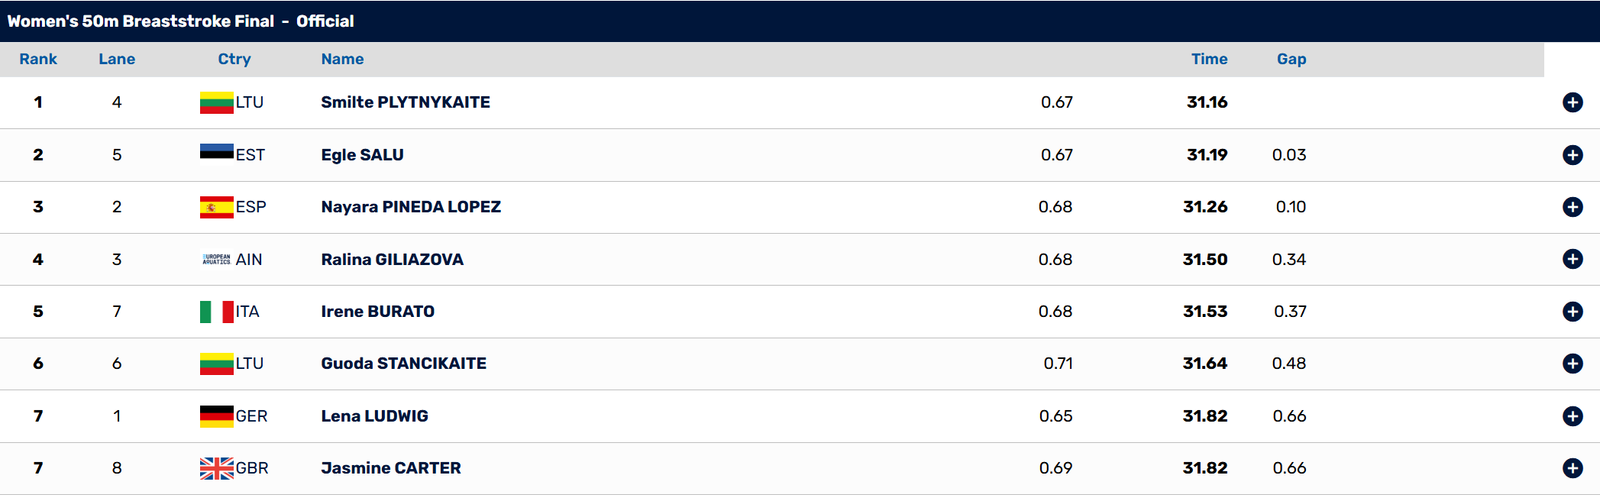Select Jasmine CARTER athlete name
Screen dimensions: 1600x498
[391, 468]
